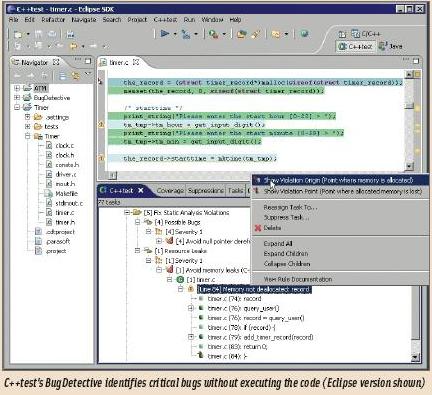Image resolution: width=432 pixels, height=395 pixels.
Task: Click the Search flashlight toolbar icon
Action: [x=256, y=34]
